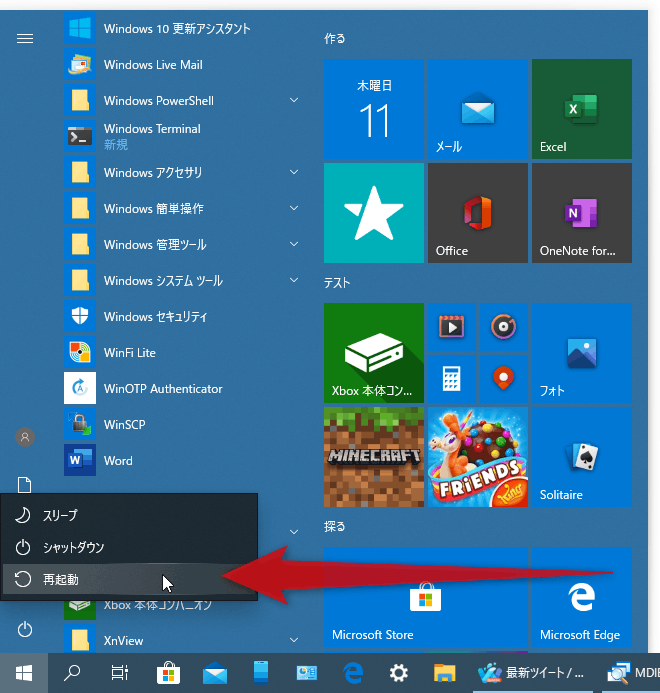Open the Solitaire tile
Image resolution: width=660 pixels, height=693 pixels.
[x=582, y=457]
